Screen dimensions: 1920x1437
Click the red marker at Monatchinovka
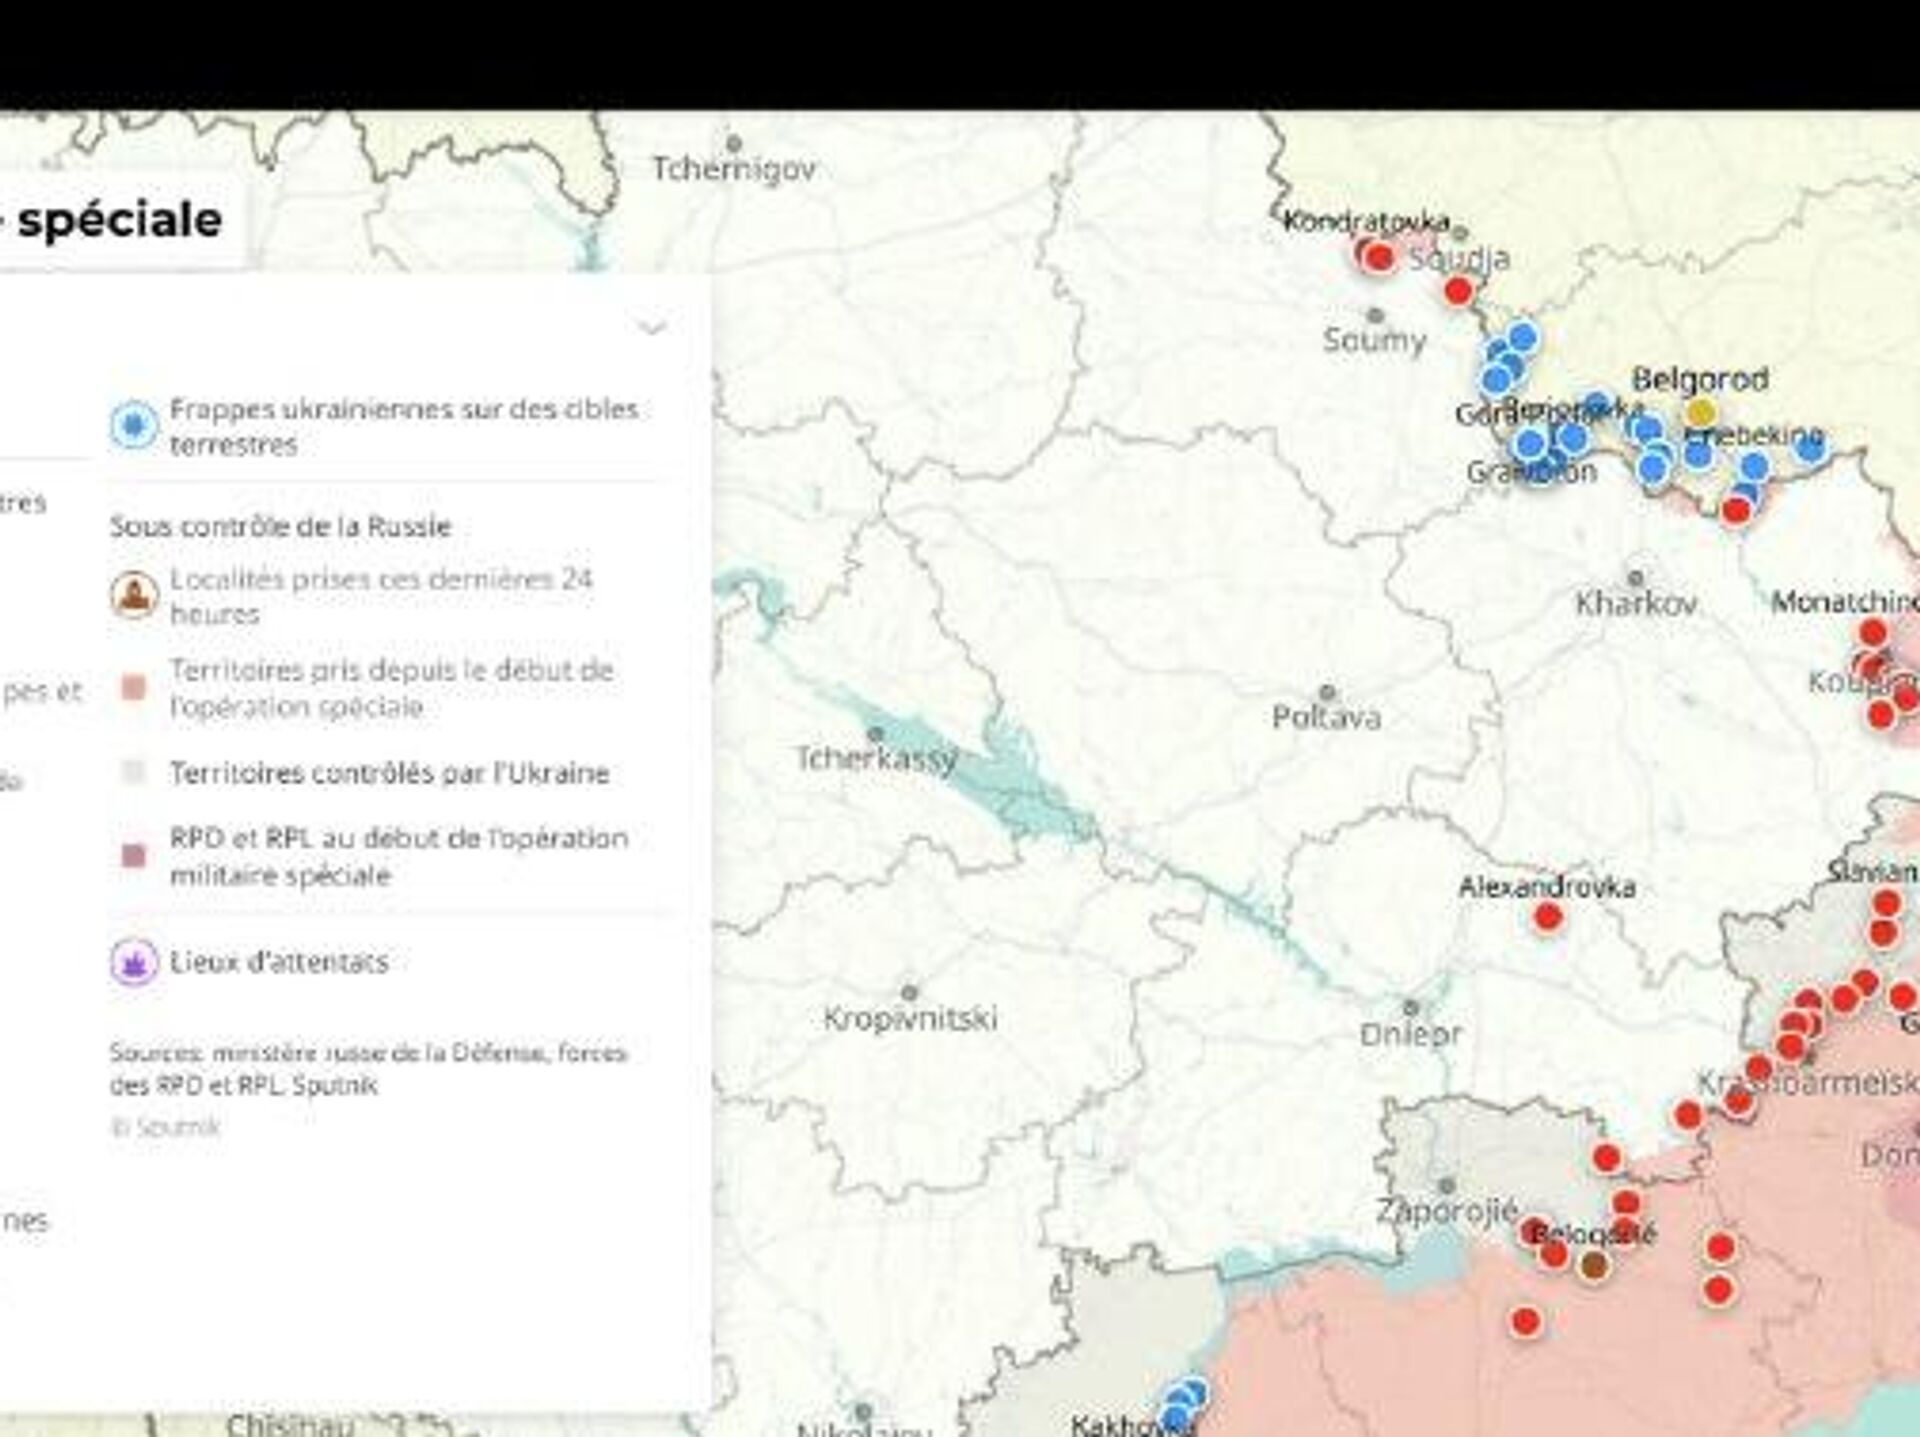tap(1872, 632)
